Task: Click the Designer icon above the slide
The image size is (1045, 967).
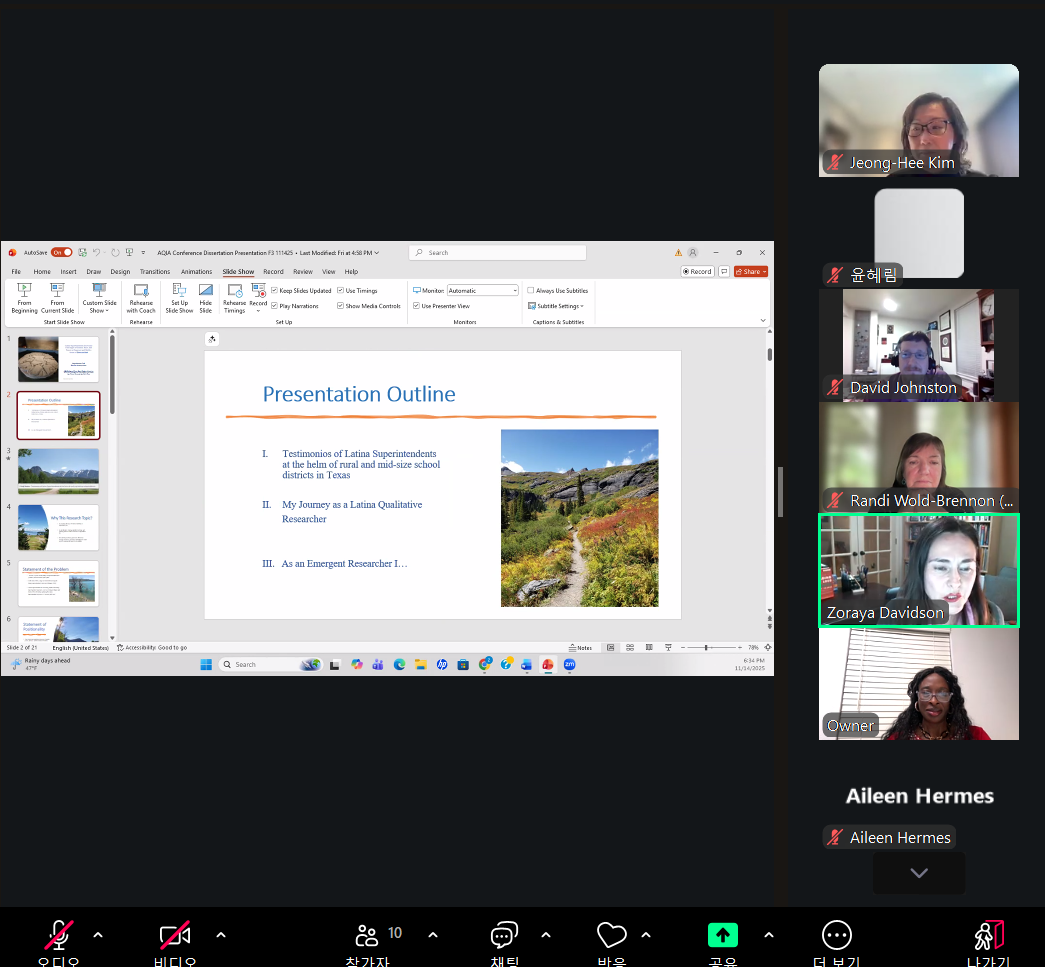Action: [x=212, y=339]
